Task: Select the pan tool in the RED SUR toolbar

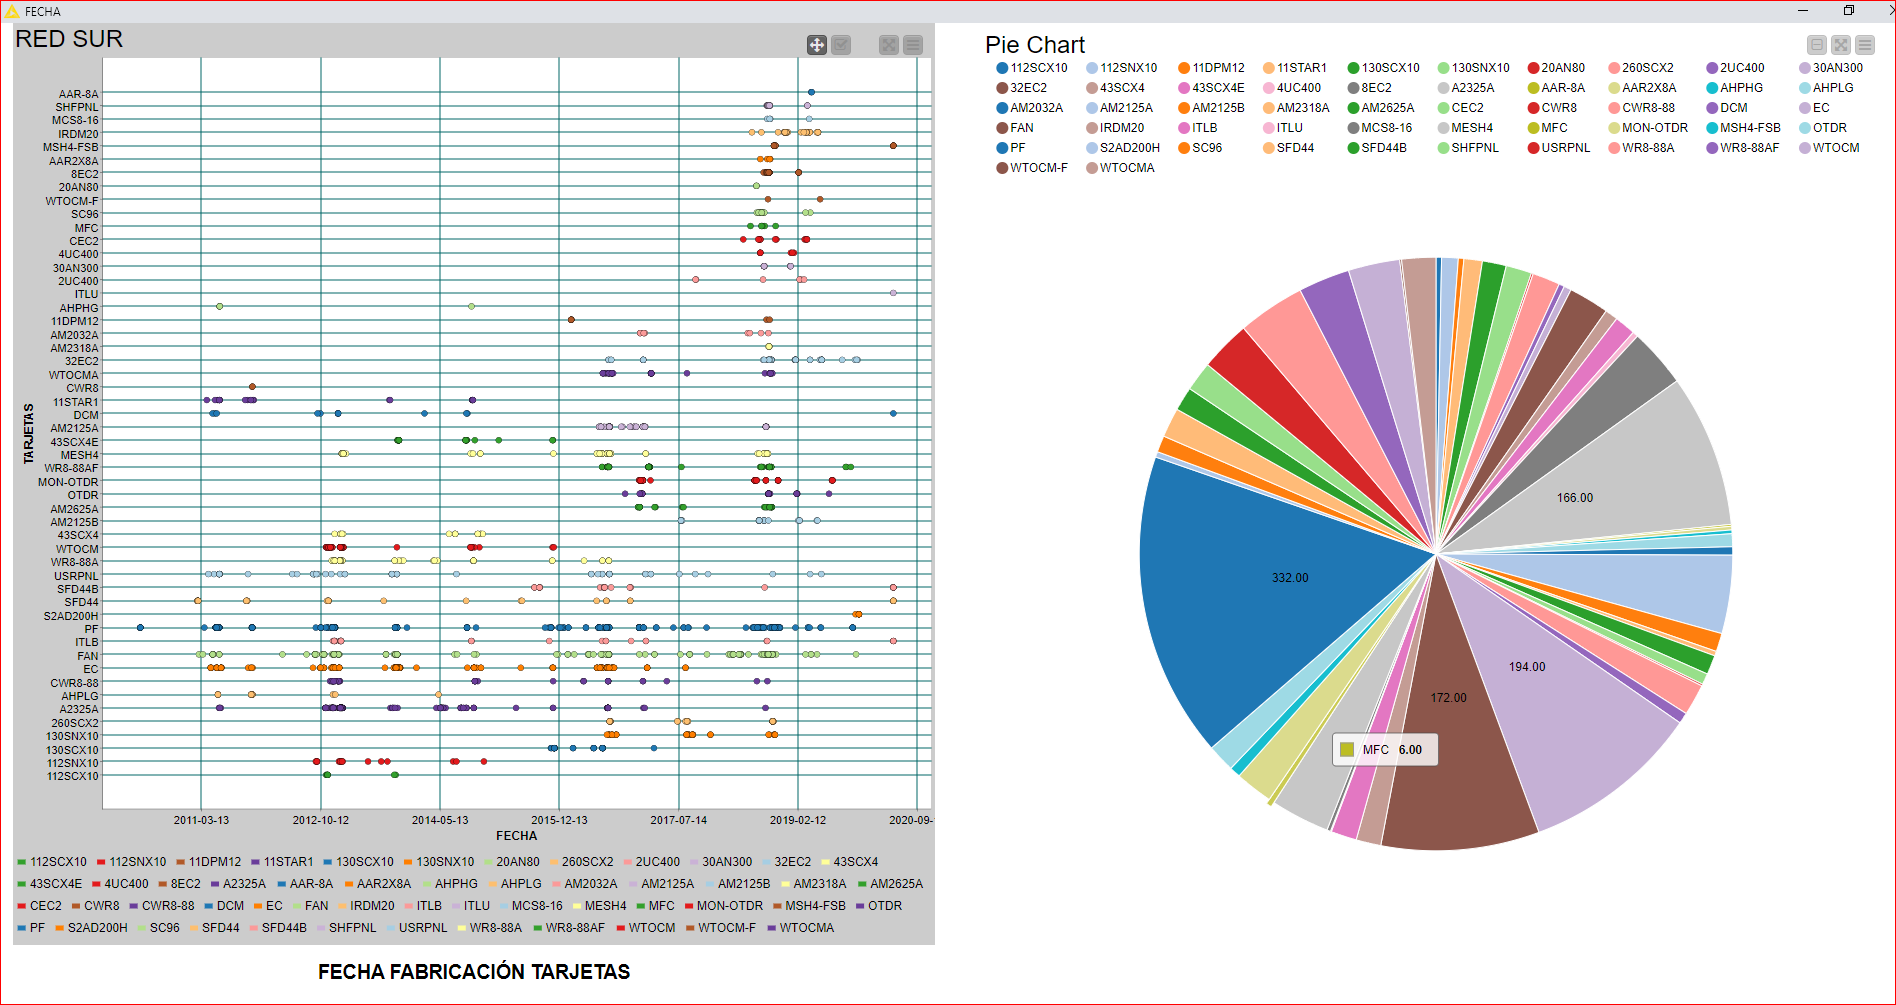Action: click(x=815, y=45)
